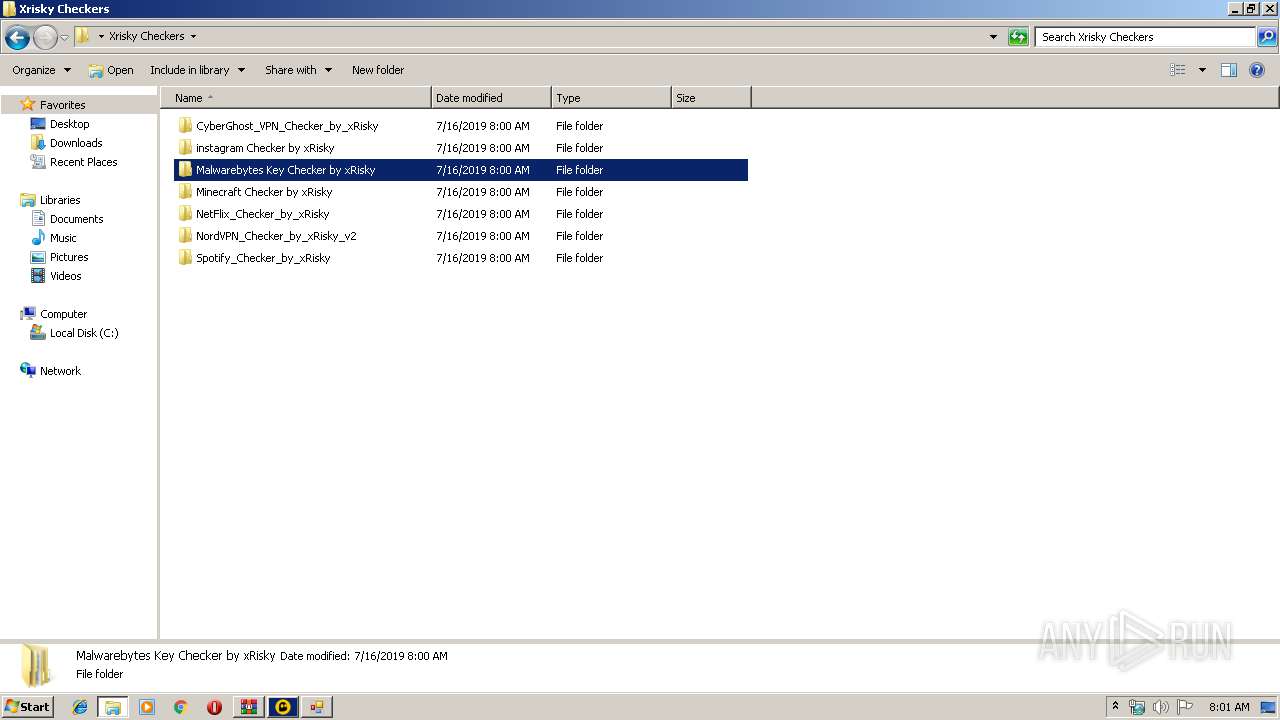1280x720 pixels.
Task: Sort by the Size column
Action: pyautogui.click(x=711, y=98)
